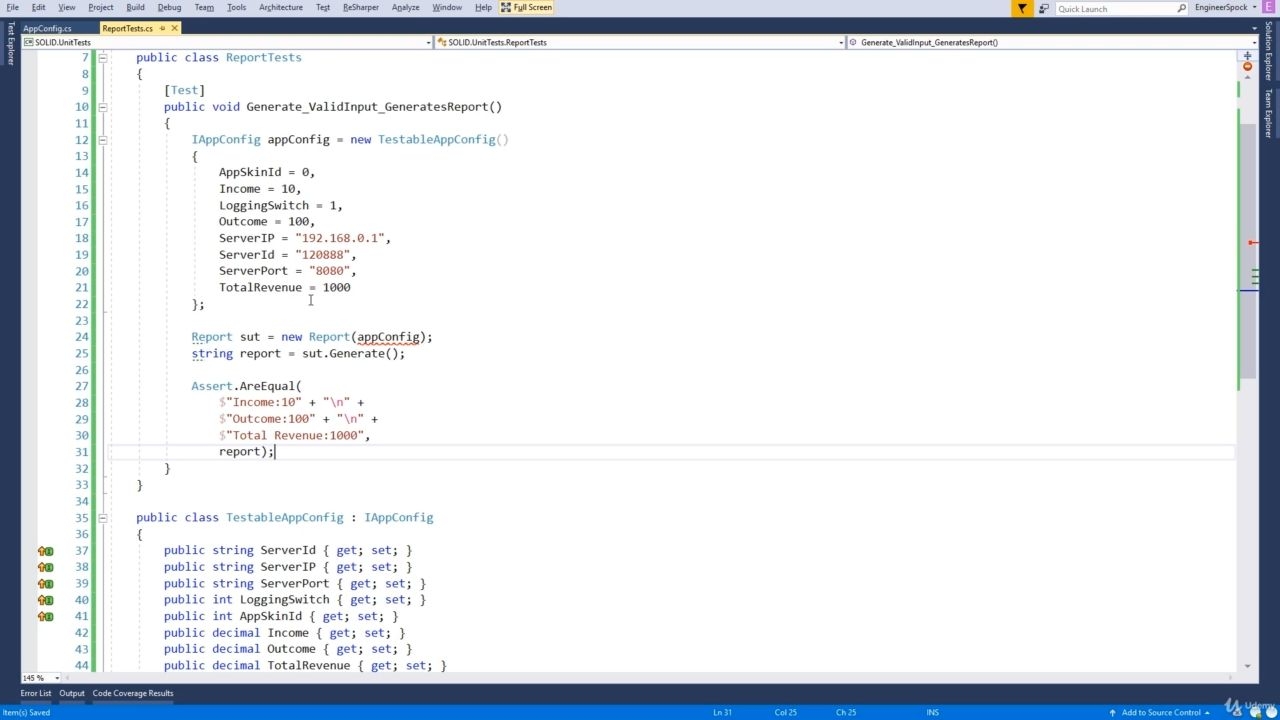Open the Test Explorer side tab
Image resolution: width=1280 pixels, height=720 pixels.
coord(10,42)
